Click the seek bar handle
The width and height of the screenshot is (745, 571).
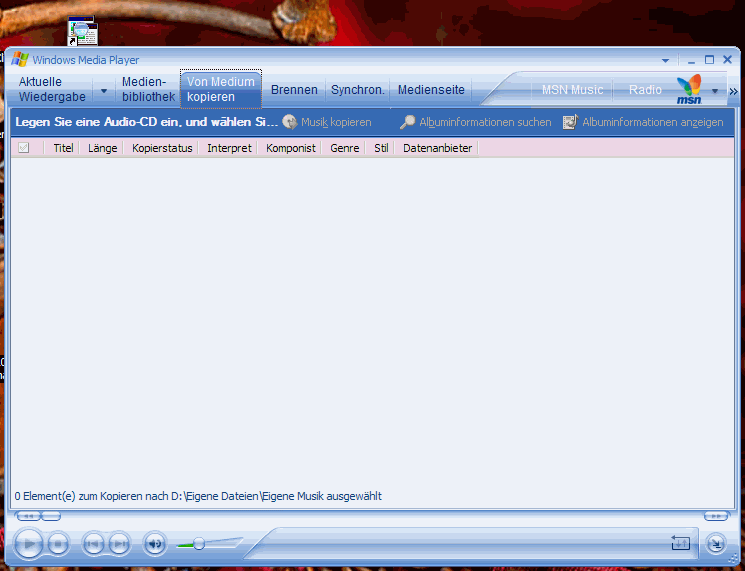click(51, 516)
